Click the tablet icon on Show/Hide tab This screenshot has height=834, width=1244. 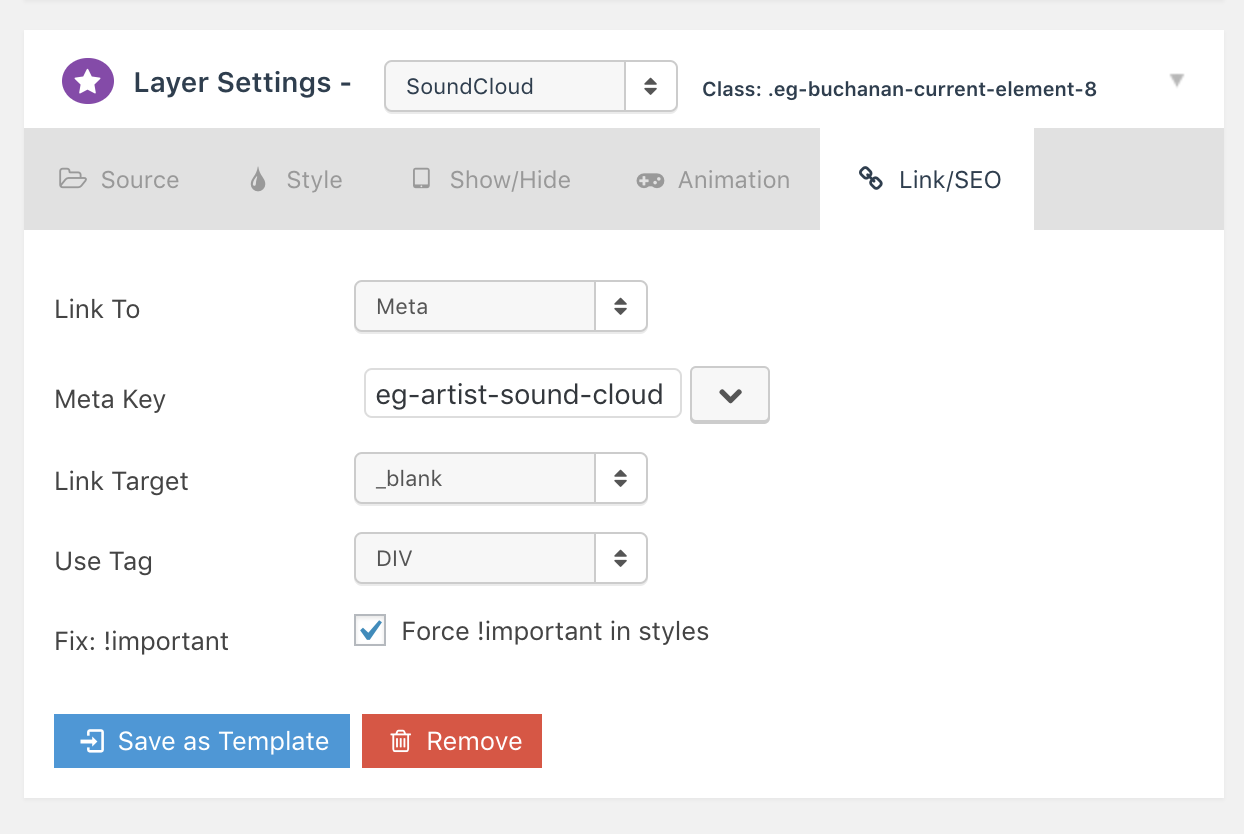[x=421, y=180]
